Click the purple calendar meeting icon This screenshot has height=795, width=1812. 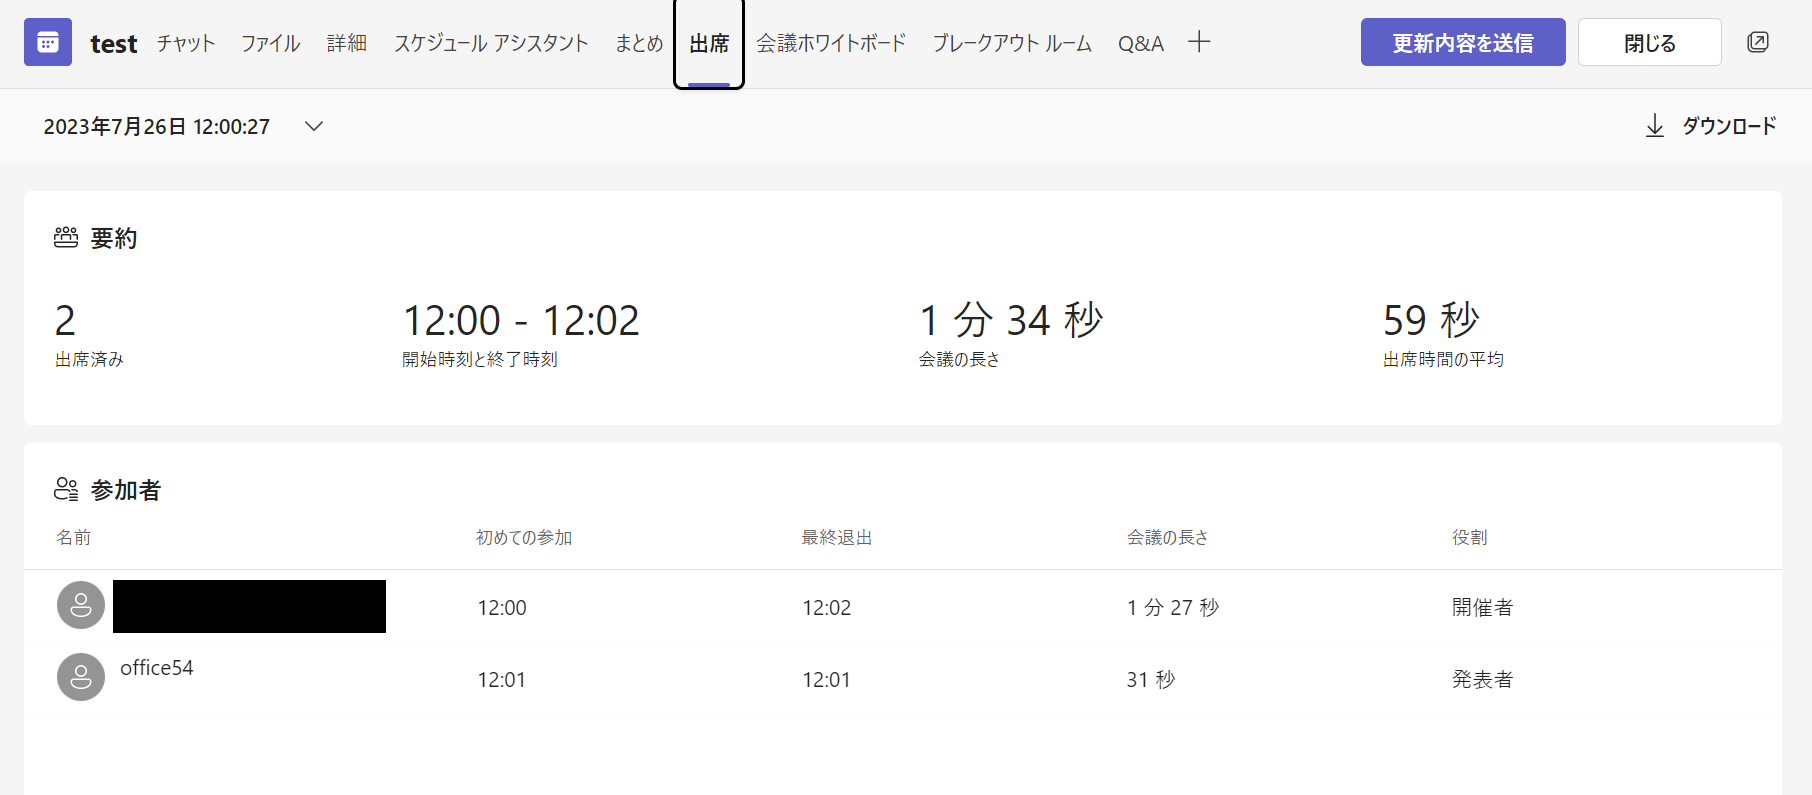pyautogui.click(x=48, y=42)
